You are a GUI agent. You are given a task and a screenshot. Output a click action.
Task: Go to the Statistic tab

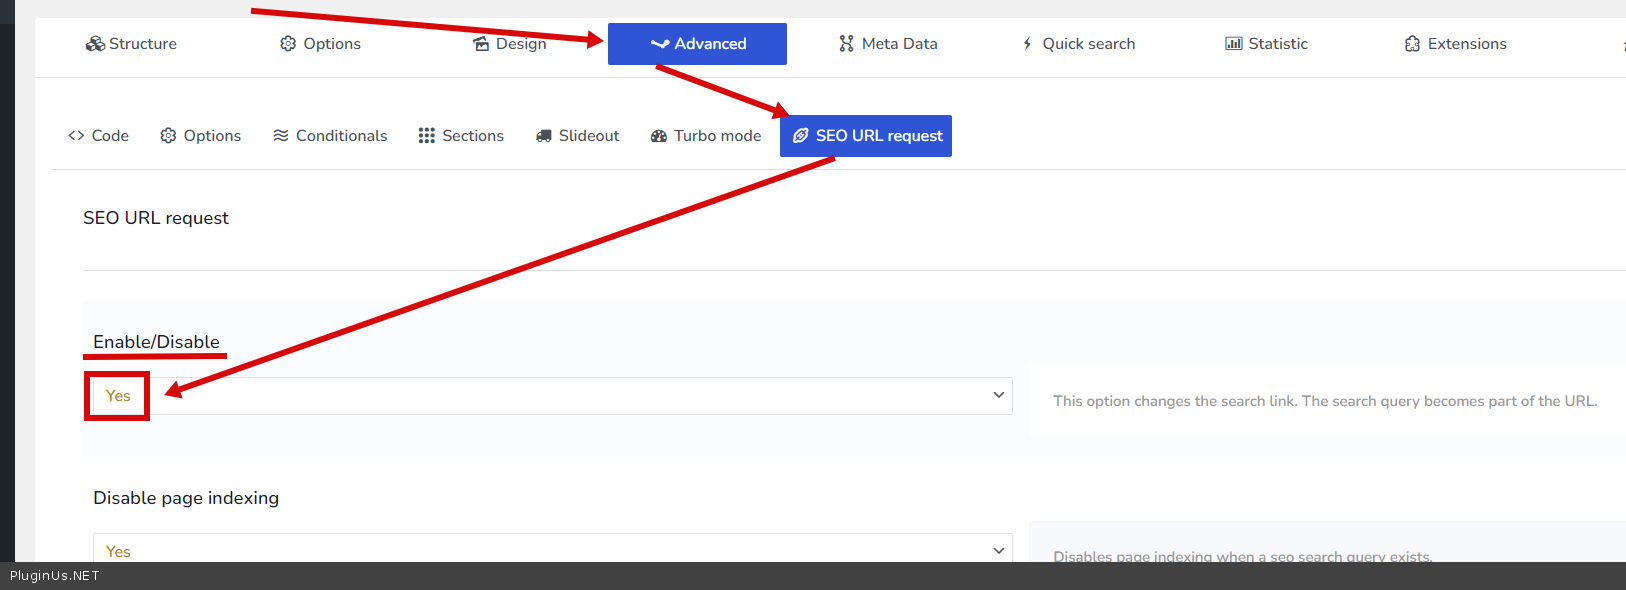[1266, 44]
